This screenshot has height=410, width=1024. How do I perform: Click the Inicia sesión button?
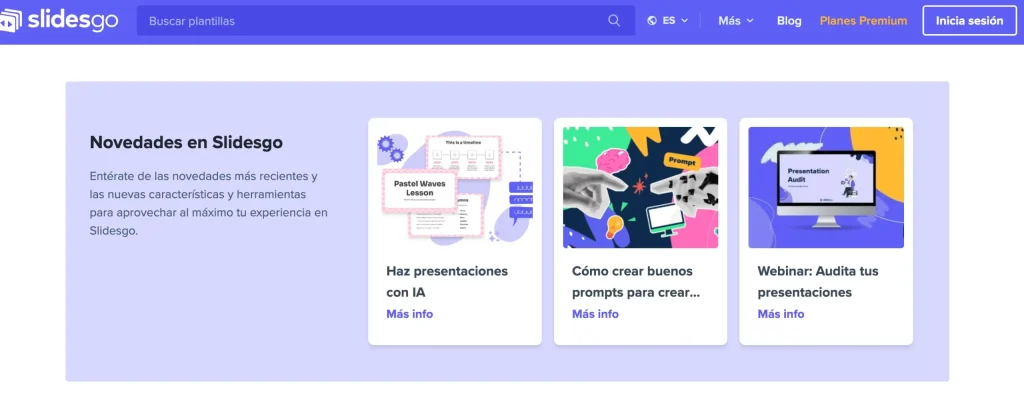coord(969,21)
